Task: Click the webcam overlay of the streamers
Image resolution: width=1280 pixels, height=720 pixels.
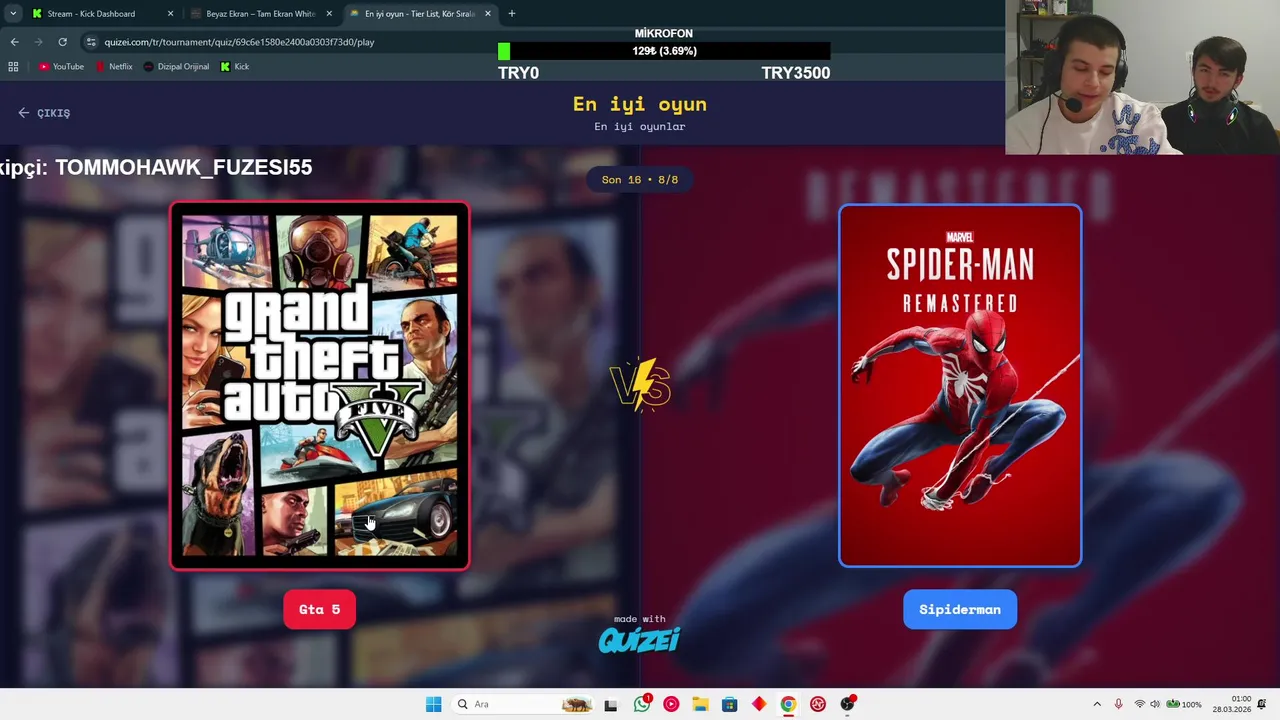Action: coord(1142,77)
